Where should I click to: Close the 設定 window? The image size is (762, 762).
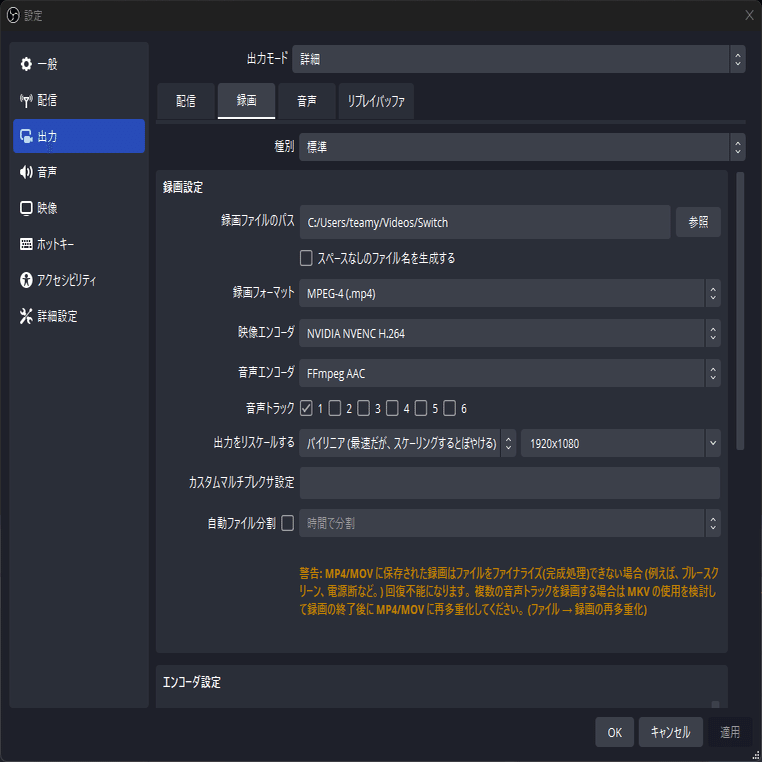point(749,16)
